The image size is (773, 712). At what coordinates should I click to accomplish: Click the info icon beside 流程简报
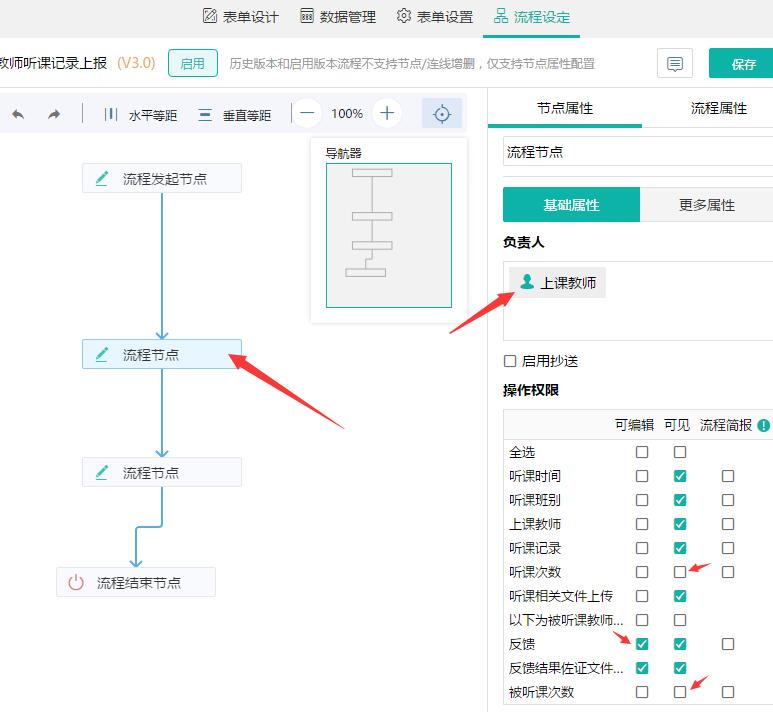pyautogui.click(x=763, y=425)
